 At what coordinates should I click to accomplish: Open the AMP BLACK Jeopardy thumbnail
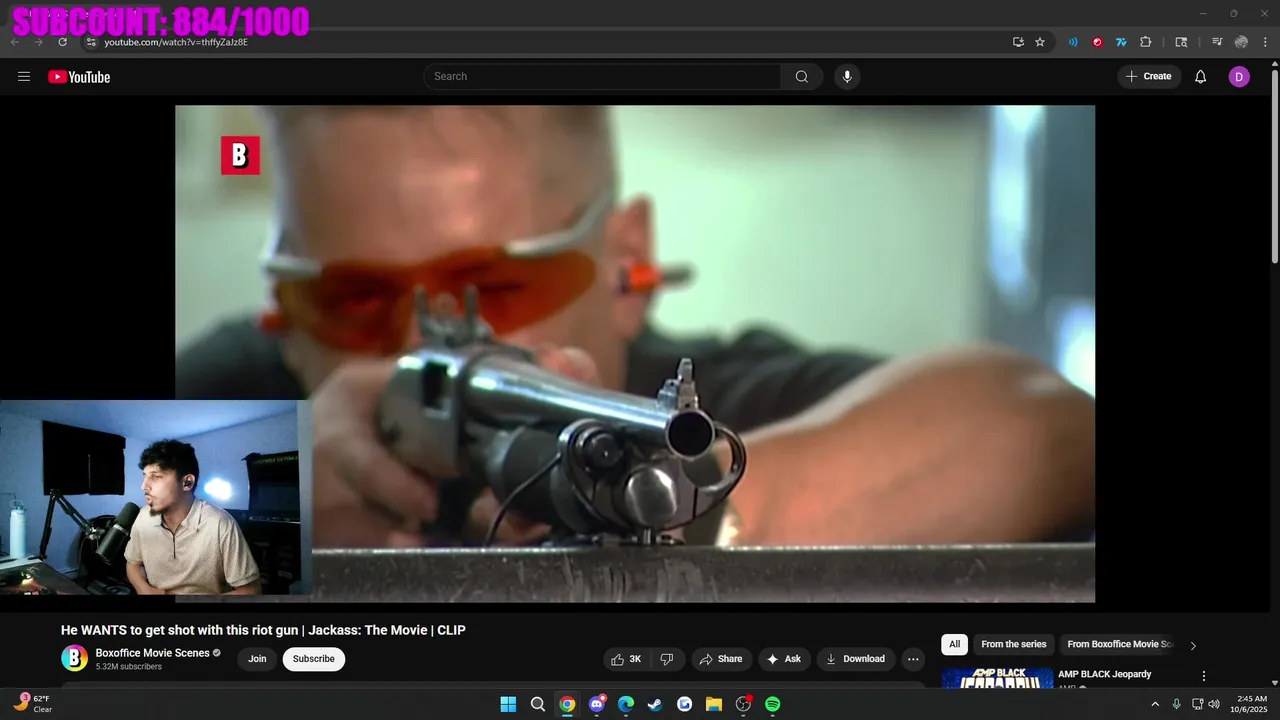tap(997, 678)
